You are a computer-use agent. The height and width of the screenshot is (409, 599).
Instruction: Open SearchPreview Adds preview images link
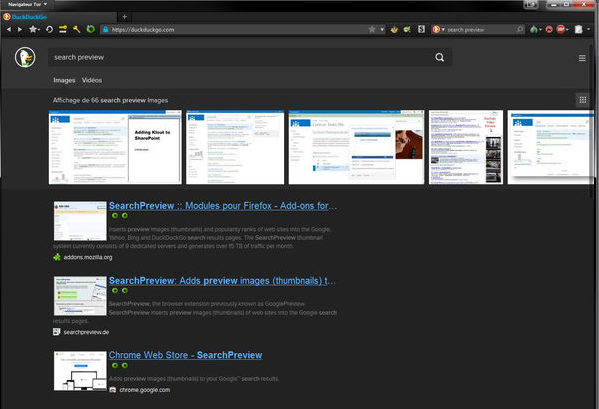pos(222,281)
